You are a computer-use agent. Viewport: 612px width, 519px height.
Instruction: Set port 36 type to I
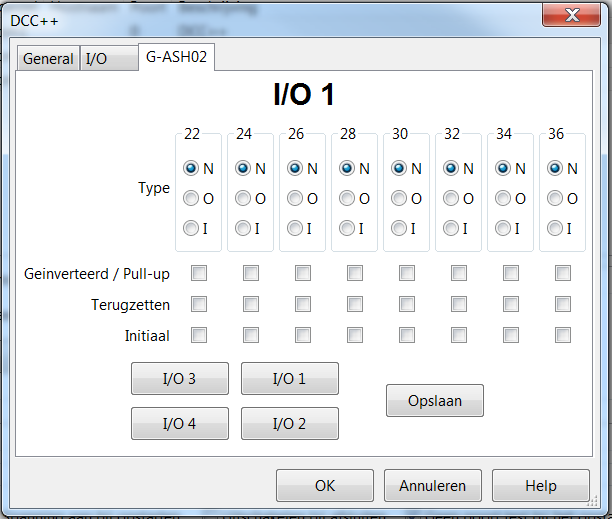(555, 229)
